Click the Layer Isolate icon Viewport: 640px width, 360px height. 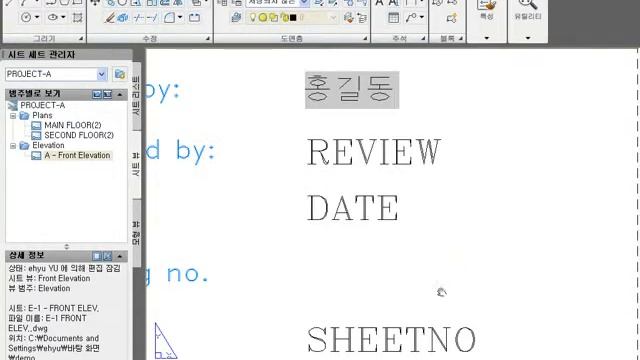pos(362,18)
